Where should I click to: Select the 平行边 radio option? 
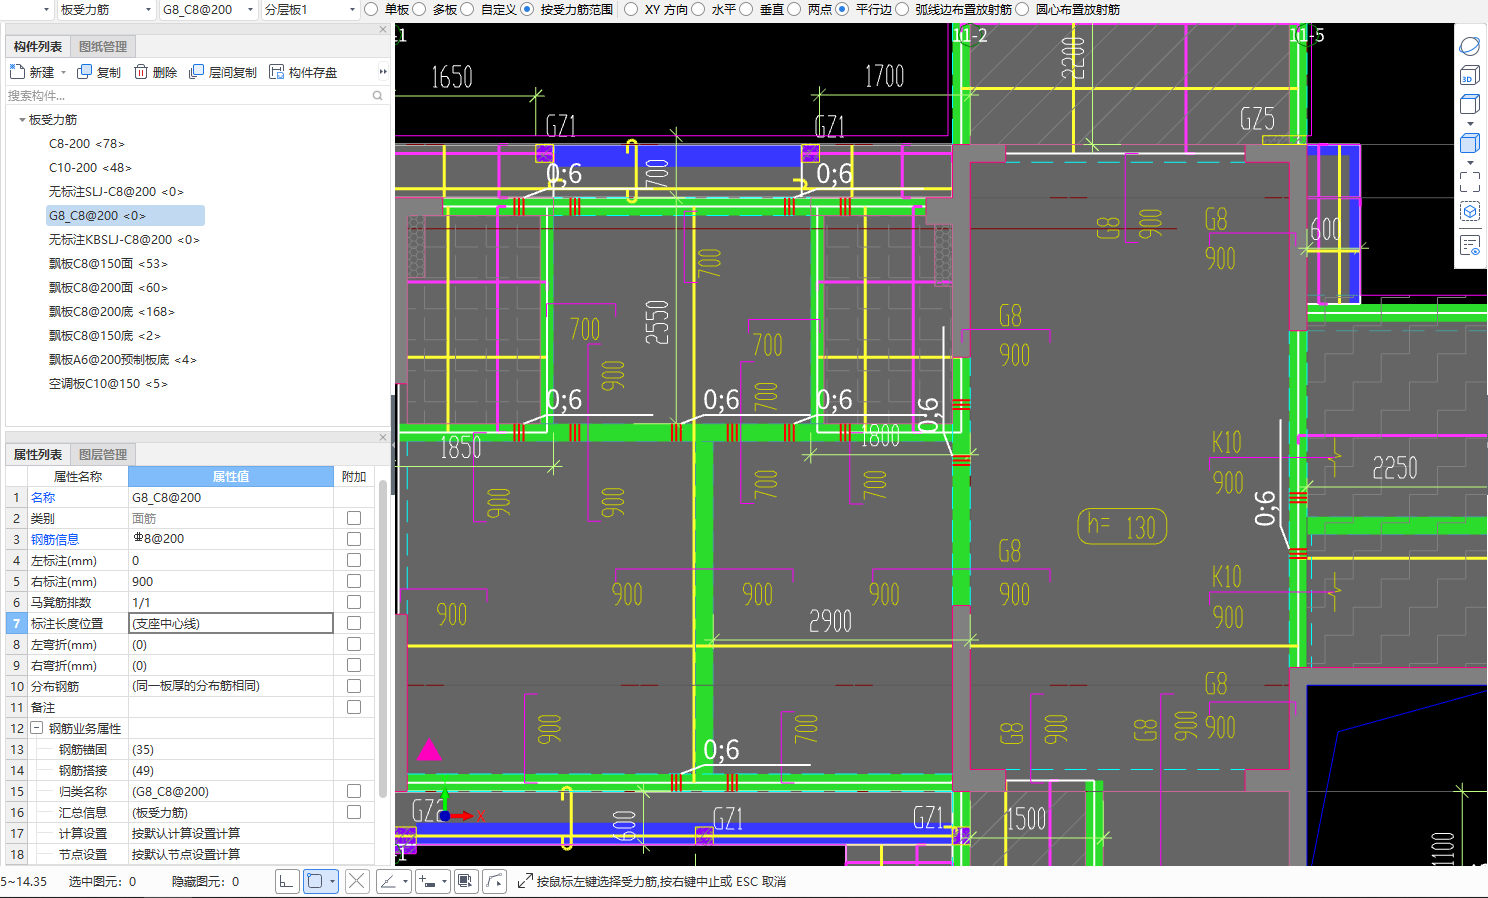[x=842, y=9]
